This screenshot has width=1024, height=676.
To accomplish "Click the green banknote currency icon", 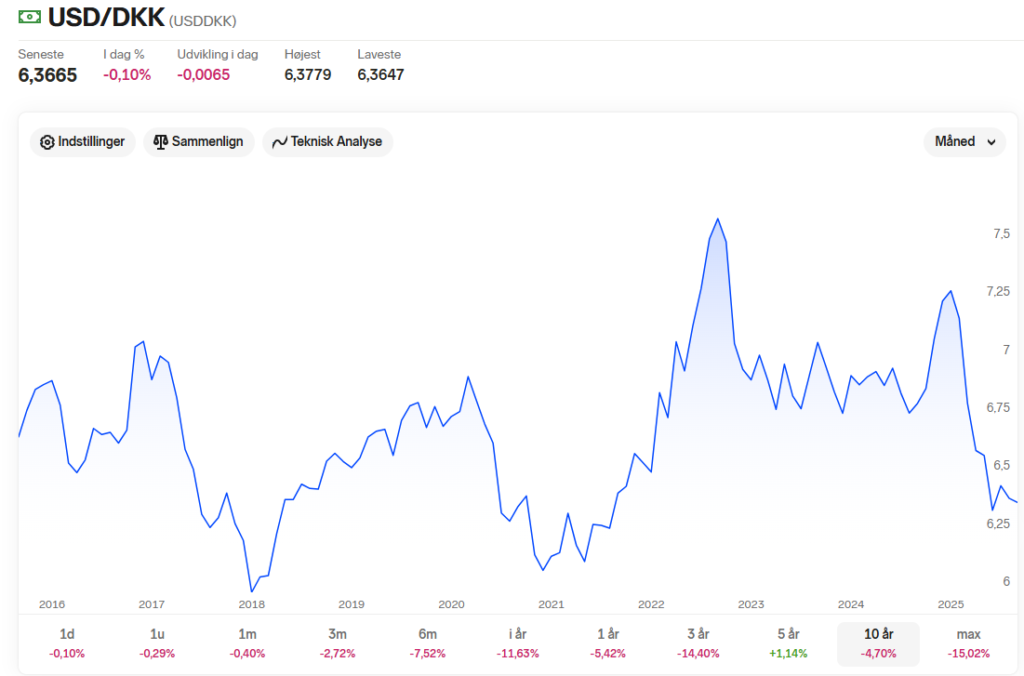I will pos(29,16).
